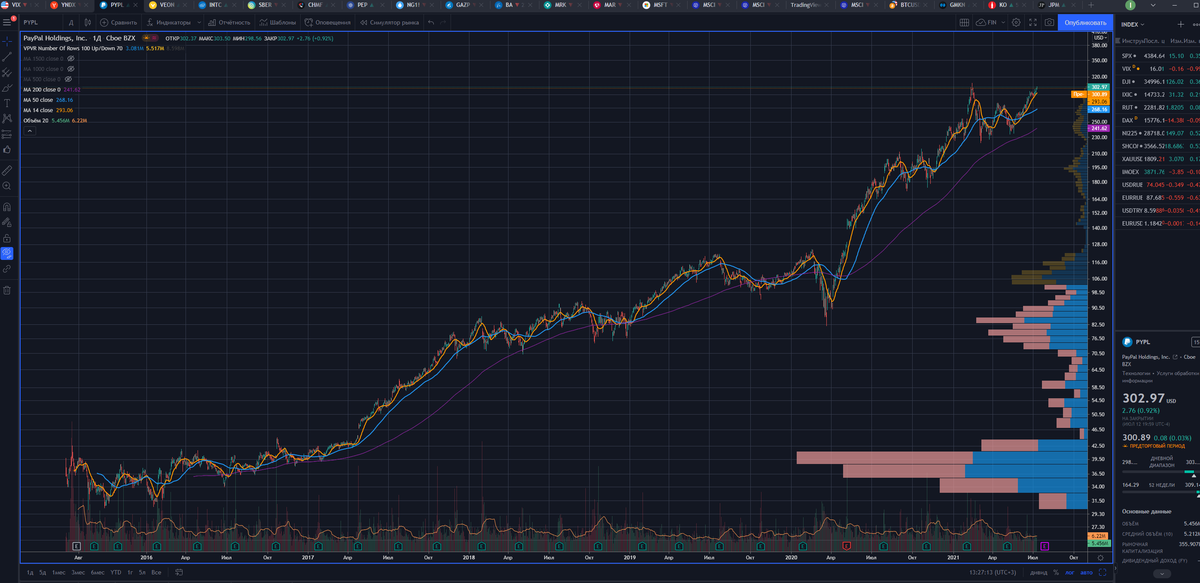The height and width of the screenshot is (583, 1200).
Task: Open the hamburger main menu
Action: (x=7, y=21)
